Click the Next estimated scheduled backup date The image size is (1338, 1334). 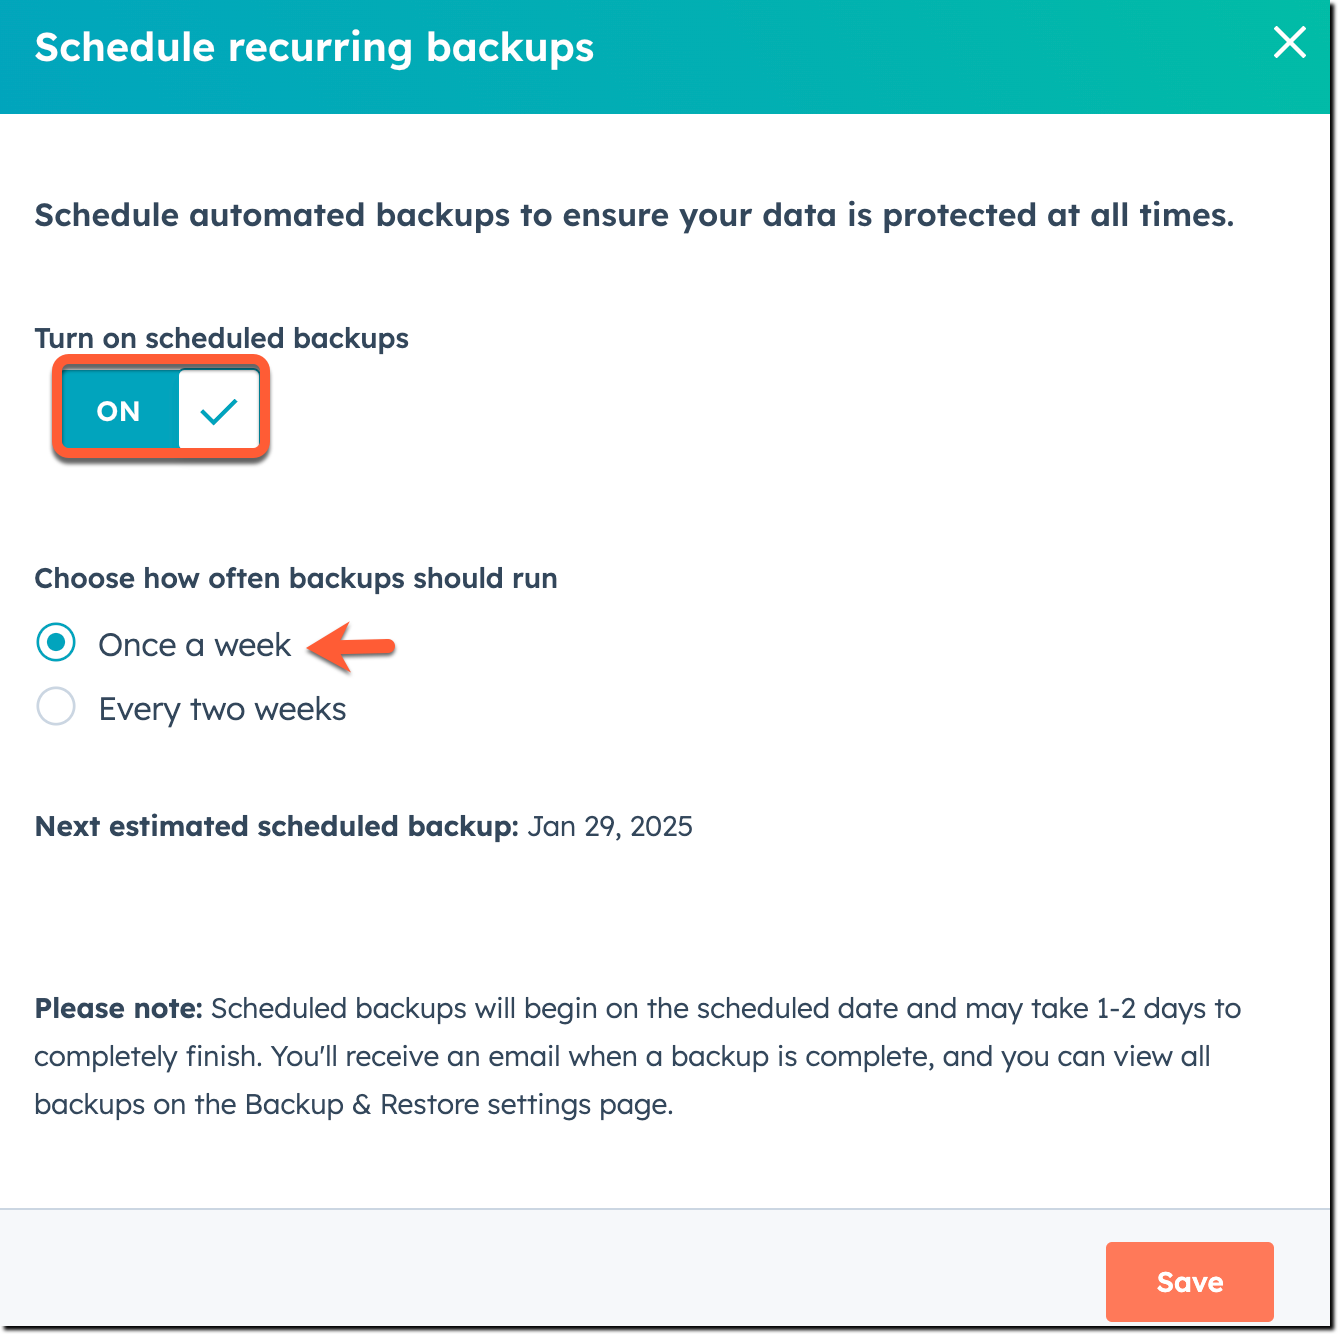tap(608, 826)
